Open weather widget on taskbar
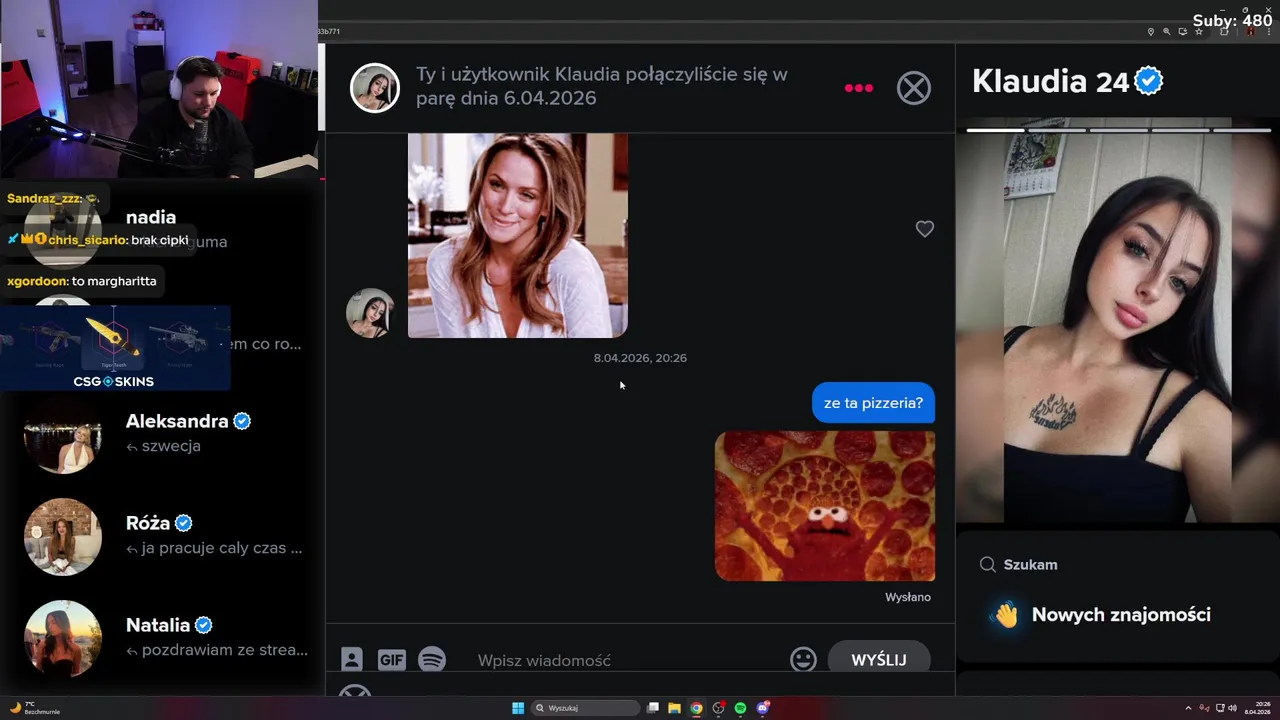 click(x=35, y=708)
